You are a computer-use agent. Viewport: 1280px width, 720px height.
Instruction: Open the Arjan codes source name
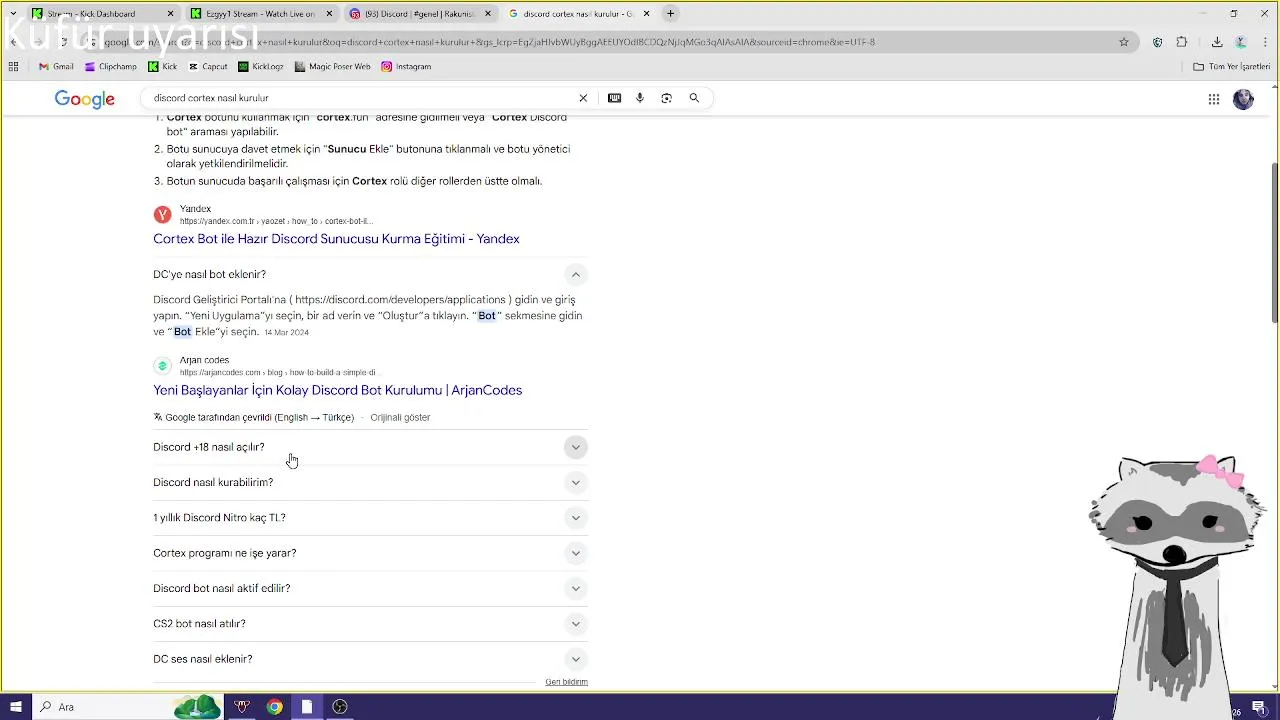[x=204, y=360]
